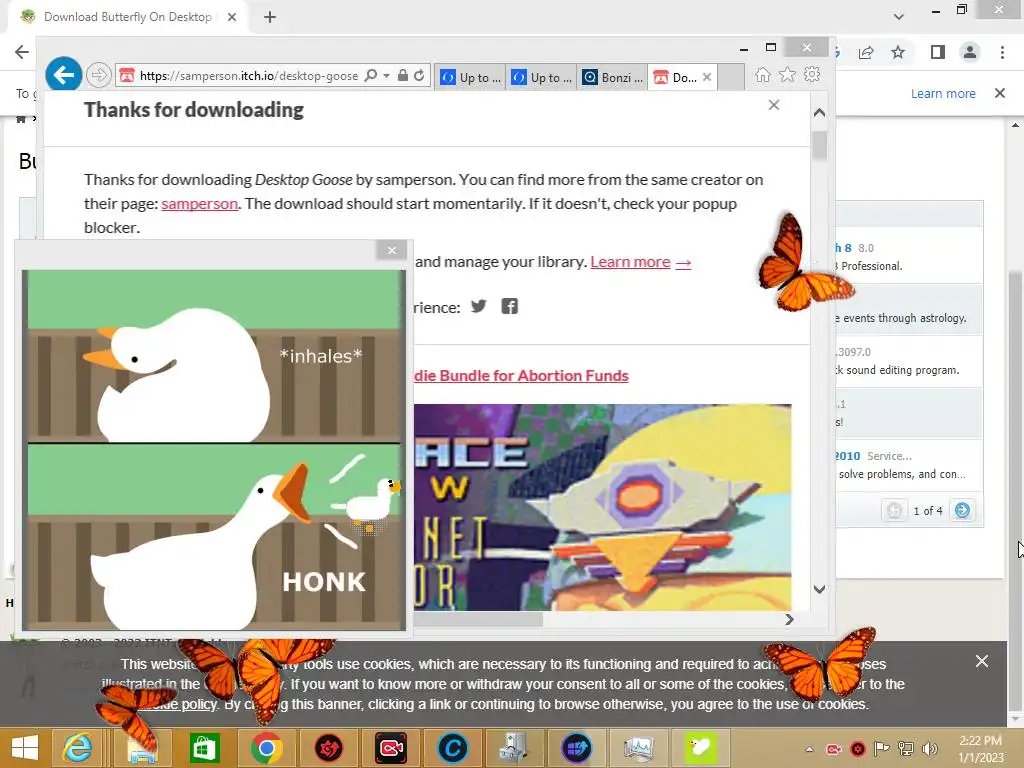
Task: Click Chrome back arrow
Action: (22, 52)
